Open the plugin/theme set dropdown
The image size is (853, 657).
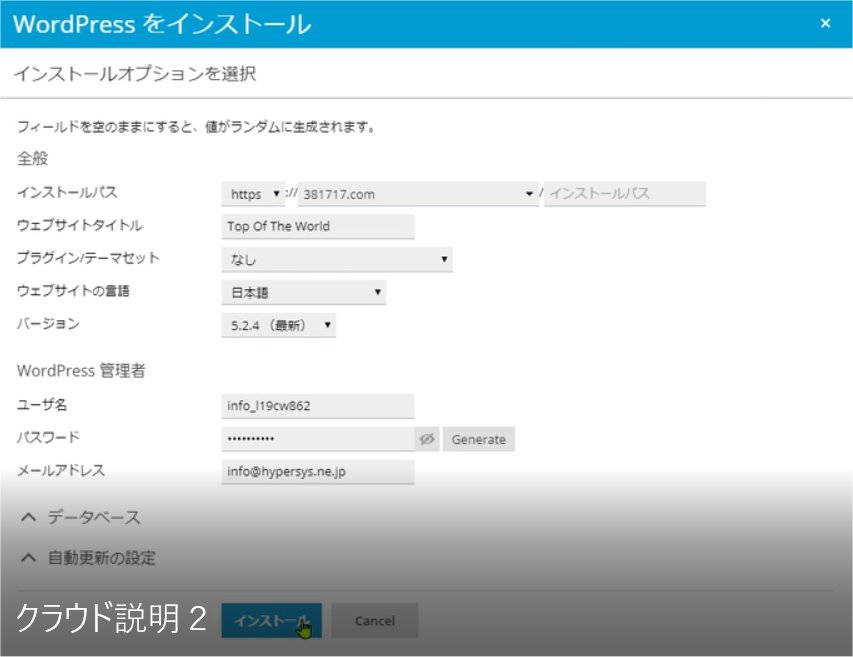pyautogui.click(x=337, y=259)
